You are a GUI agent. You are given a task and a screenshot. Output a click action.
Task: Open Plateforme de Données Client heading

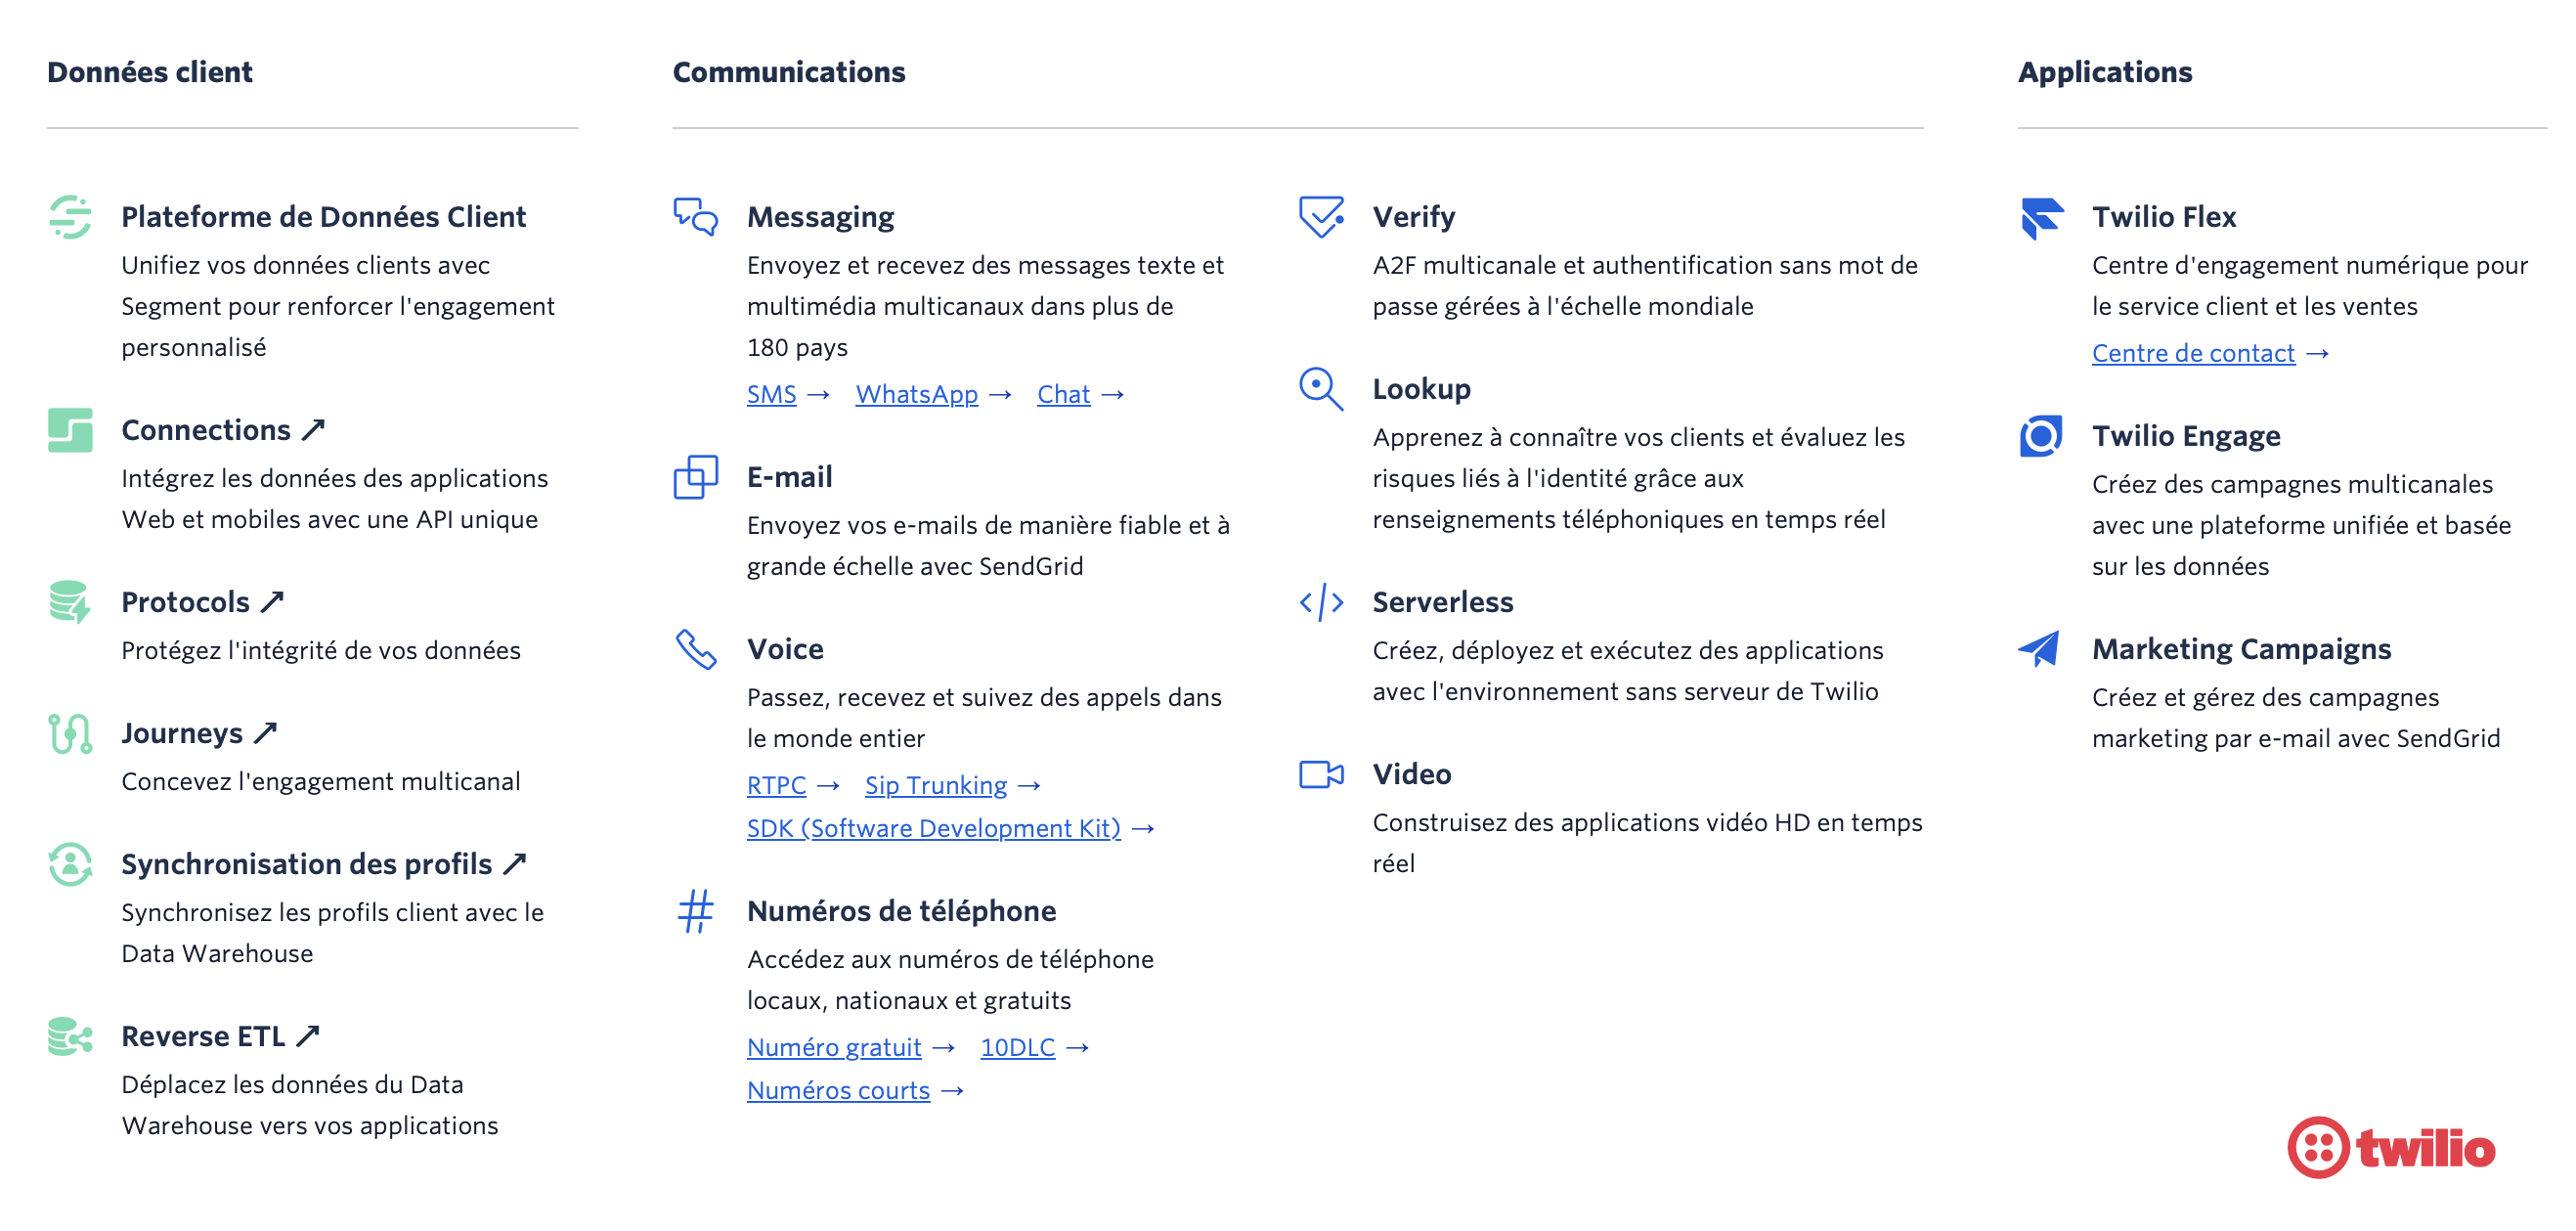pos(323,217)
